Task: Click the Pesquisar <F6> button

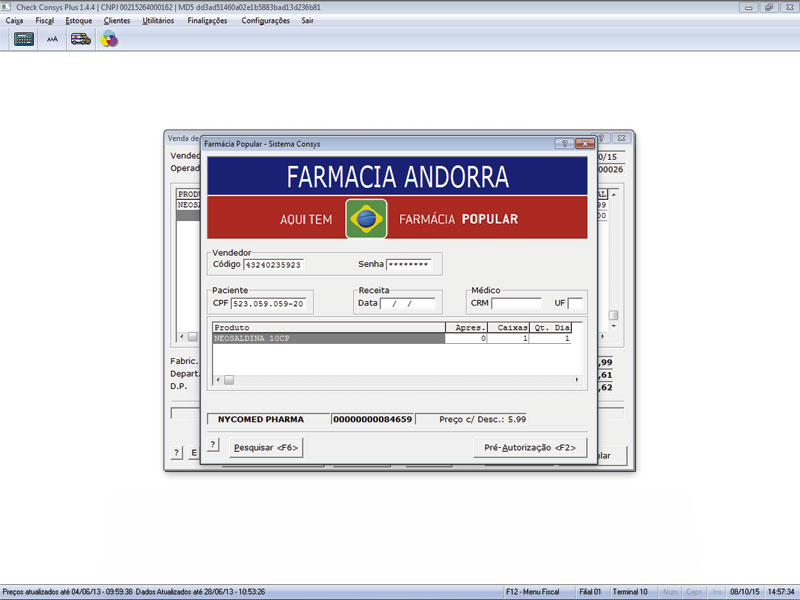Action: tap(266, 447)
